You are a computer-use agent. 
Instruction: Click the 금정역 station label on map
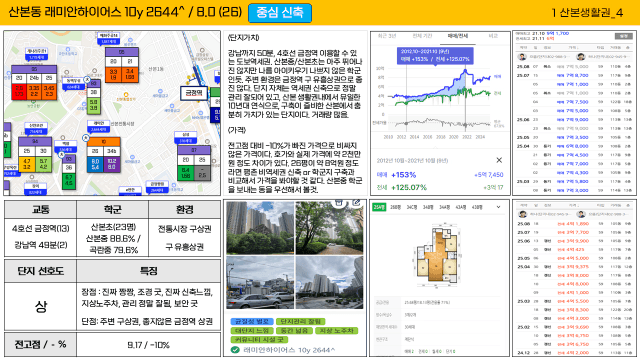click(x=194, y=93)
